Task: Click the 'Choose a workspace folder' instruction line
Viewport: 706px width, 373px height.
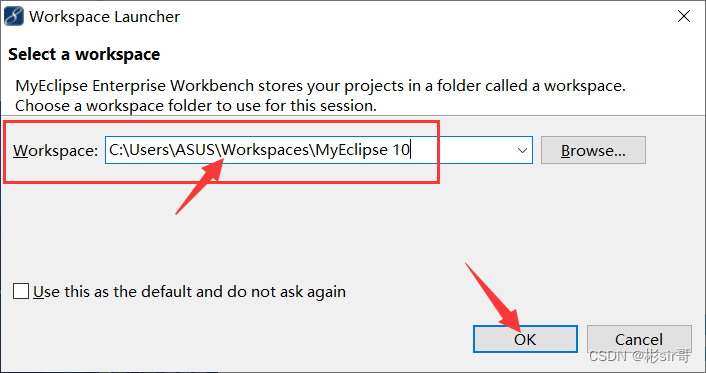Action: coord(196,106)
